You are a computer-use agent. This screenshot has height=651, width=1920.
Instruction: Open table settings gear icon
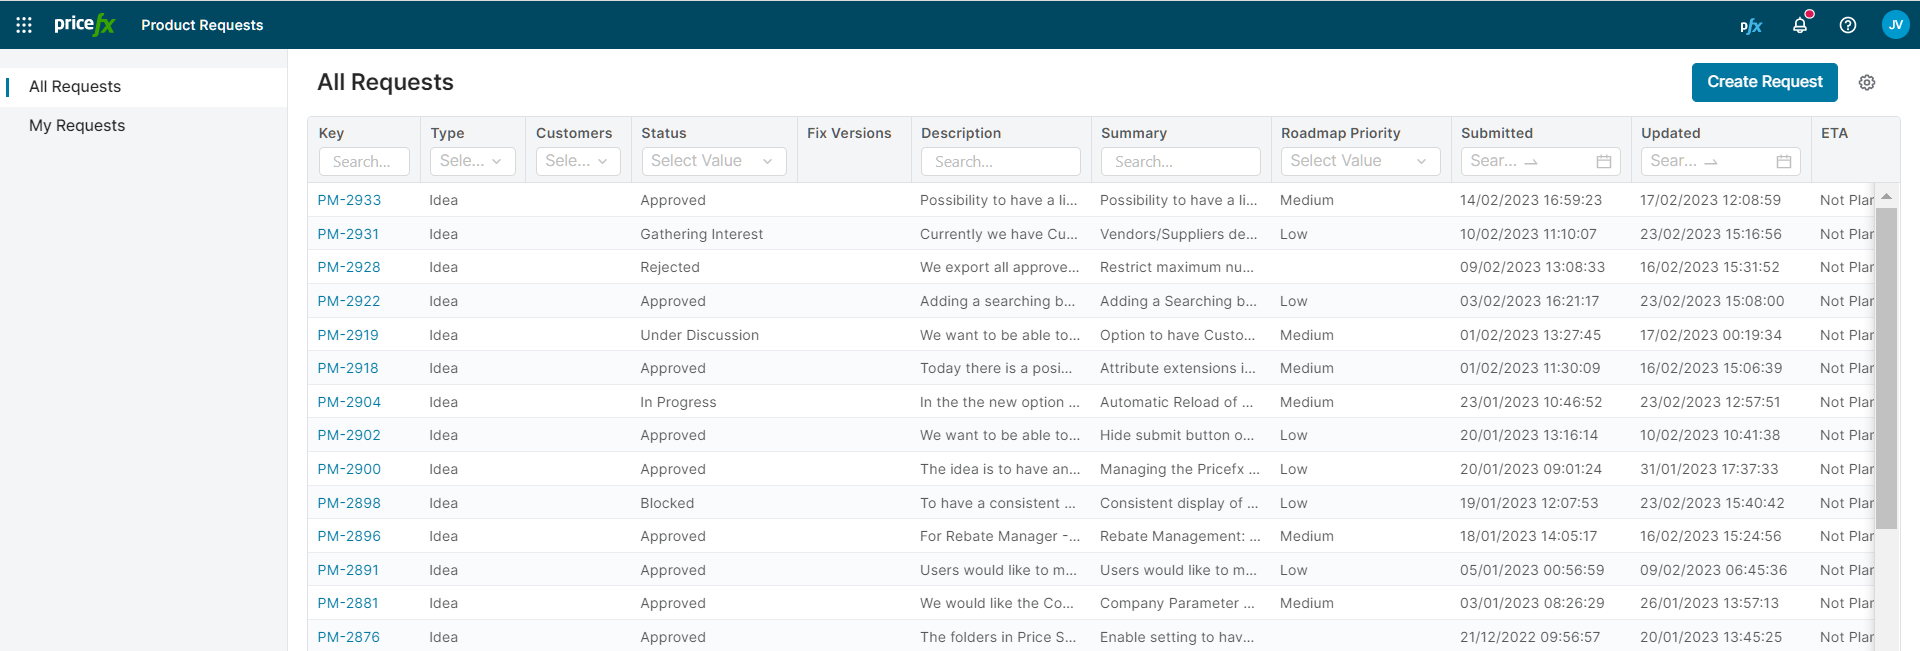(x=1867, y=83)
